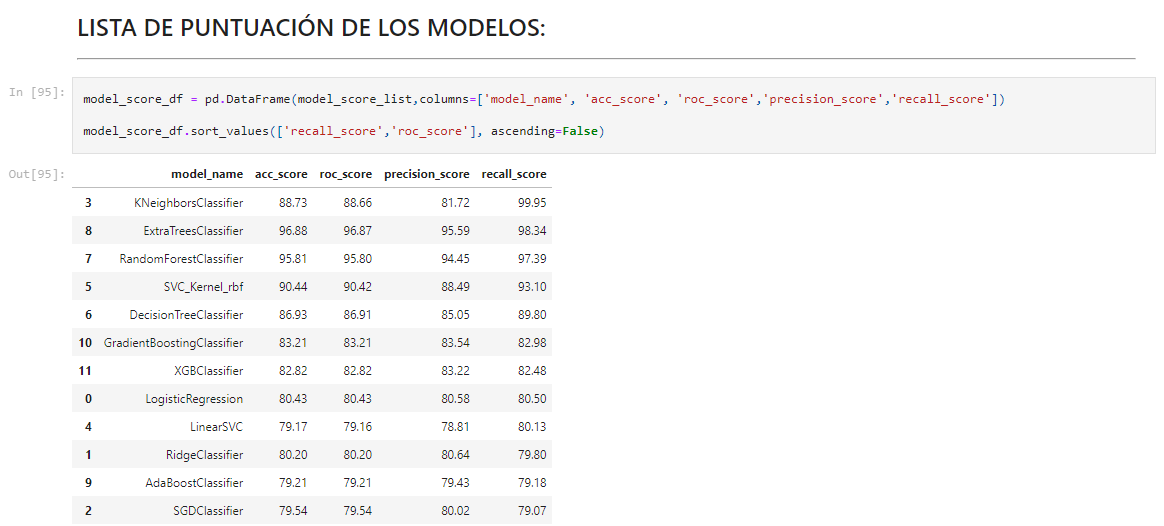Screen dimensions: 1164x526
Task: Click precision value 95.59 for ExtraTreesClassifier
Action: (456, 231)
